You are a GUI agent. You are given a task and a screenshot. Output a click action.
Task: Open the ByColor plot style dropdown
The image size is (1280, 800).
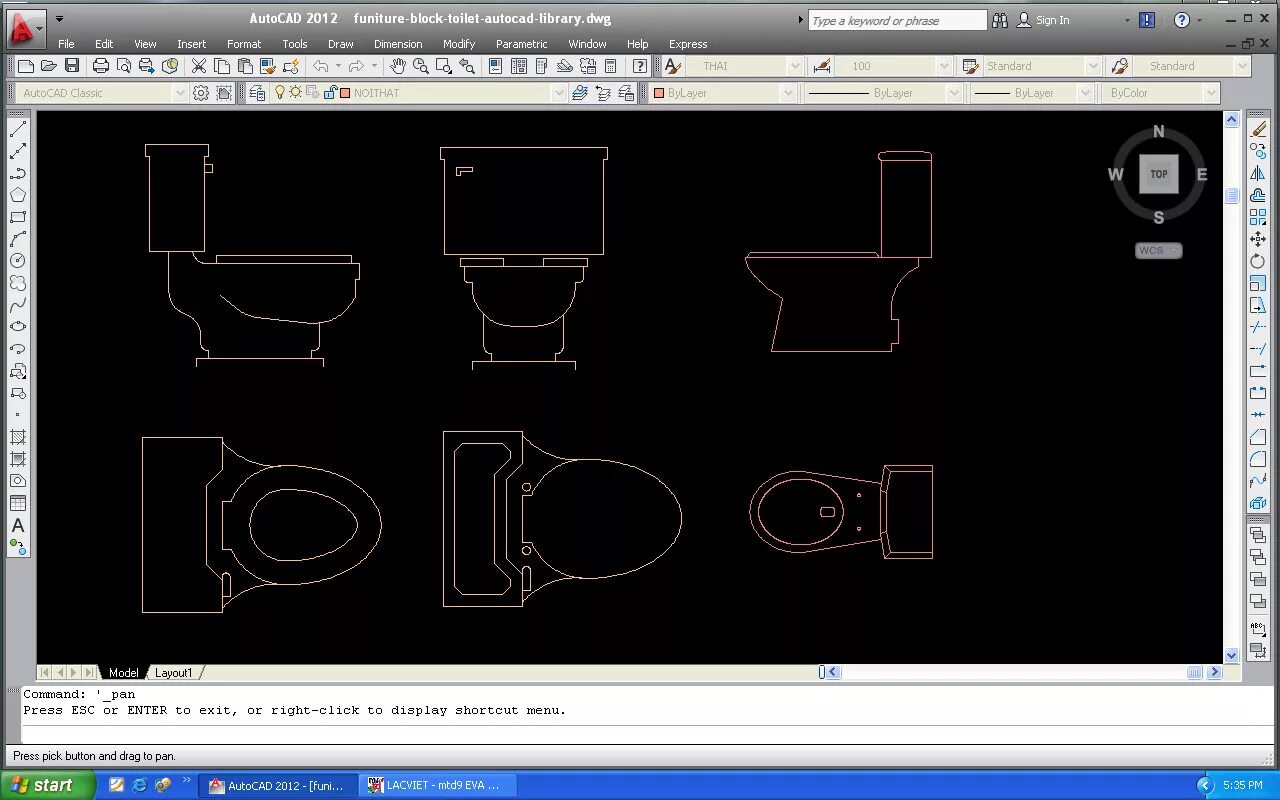(1212, 93)
